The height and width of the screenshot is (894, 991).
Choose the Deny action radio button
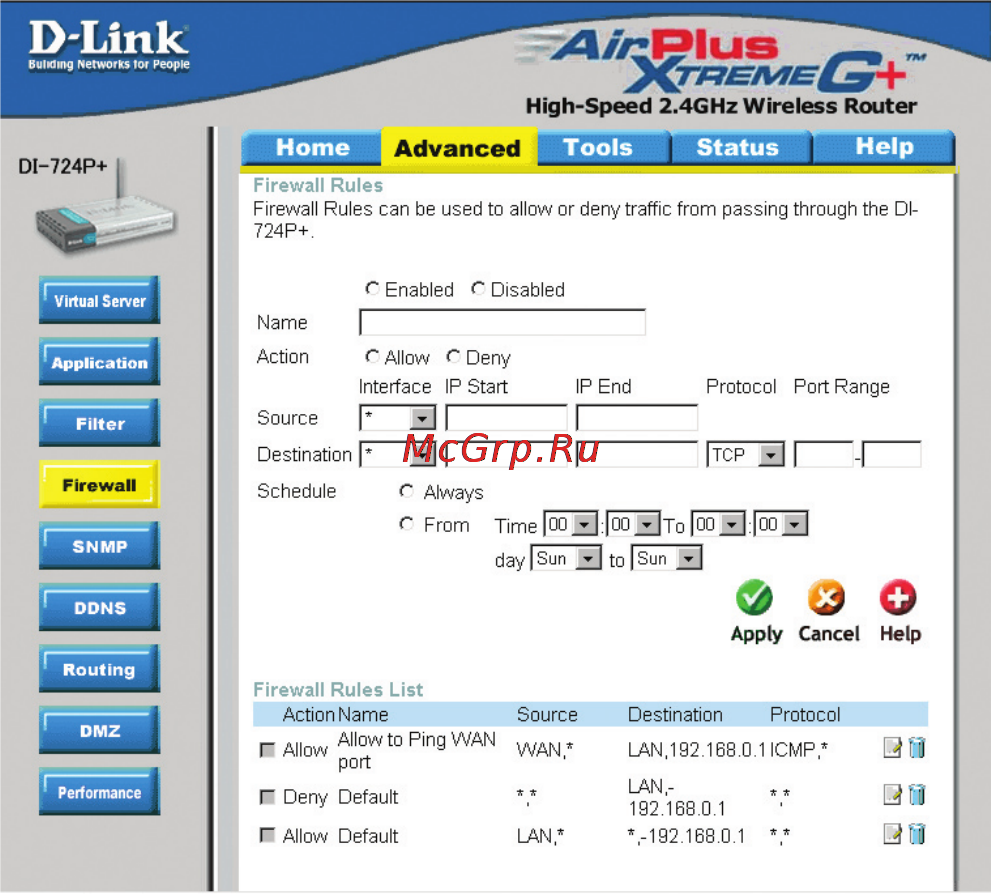click(453, 357)
